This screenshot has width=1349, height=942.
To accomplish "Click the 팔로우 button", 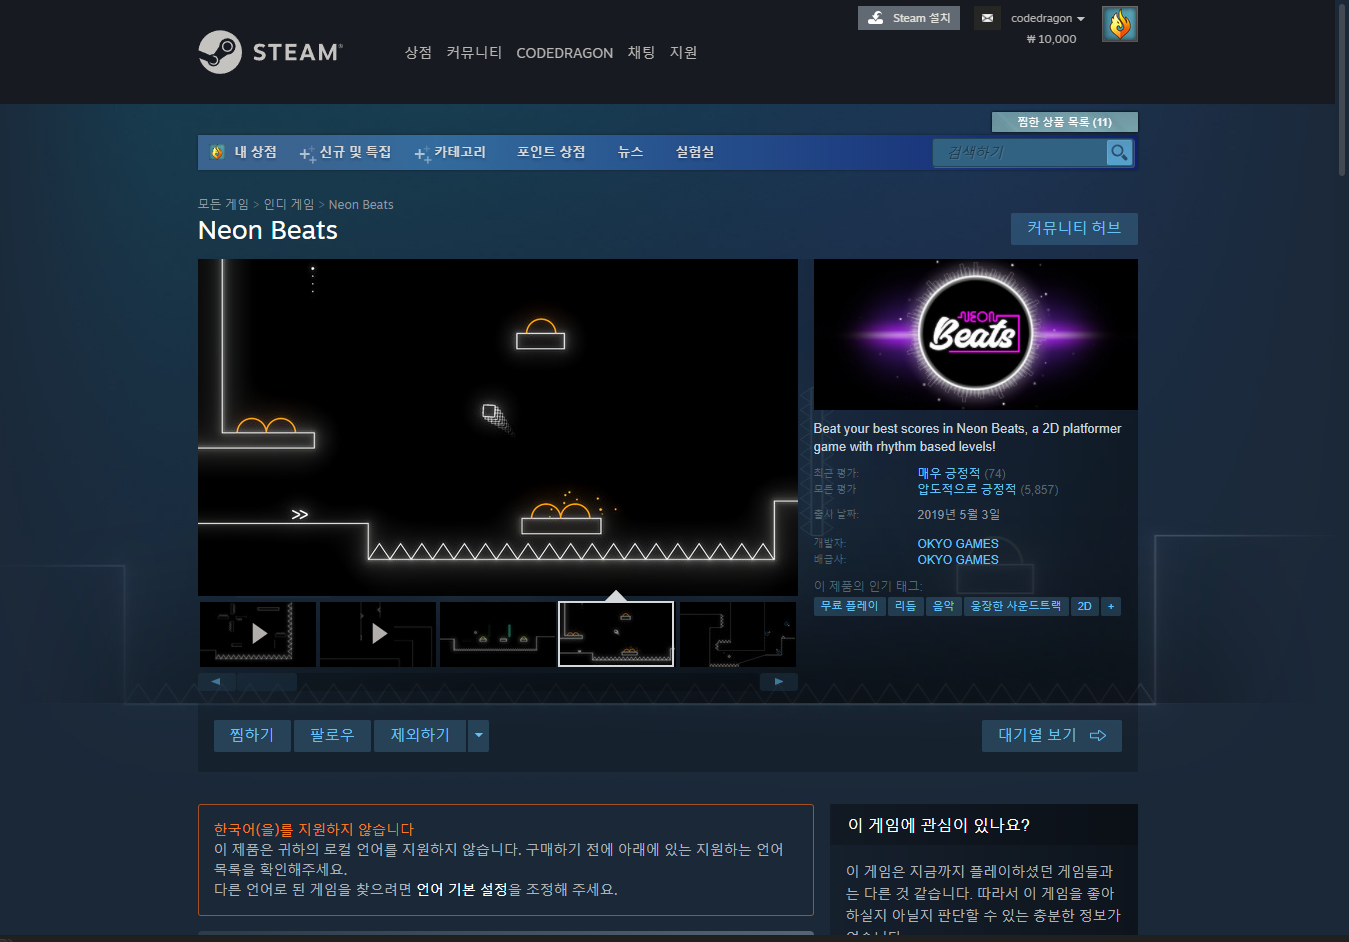I will [332, 736].
